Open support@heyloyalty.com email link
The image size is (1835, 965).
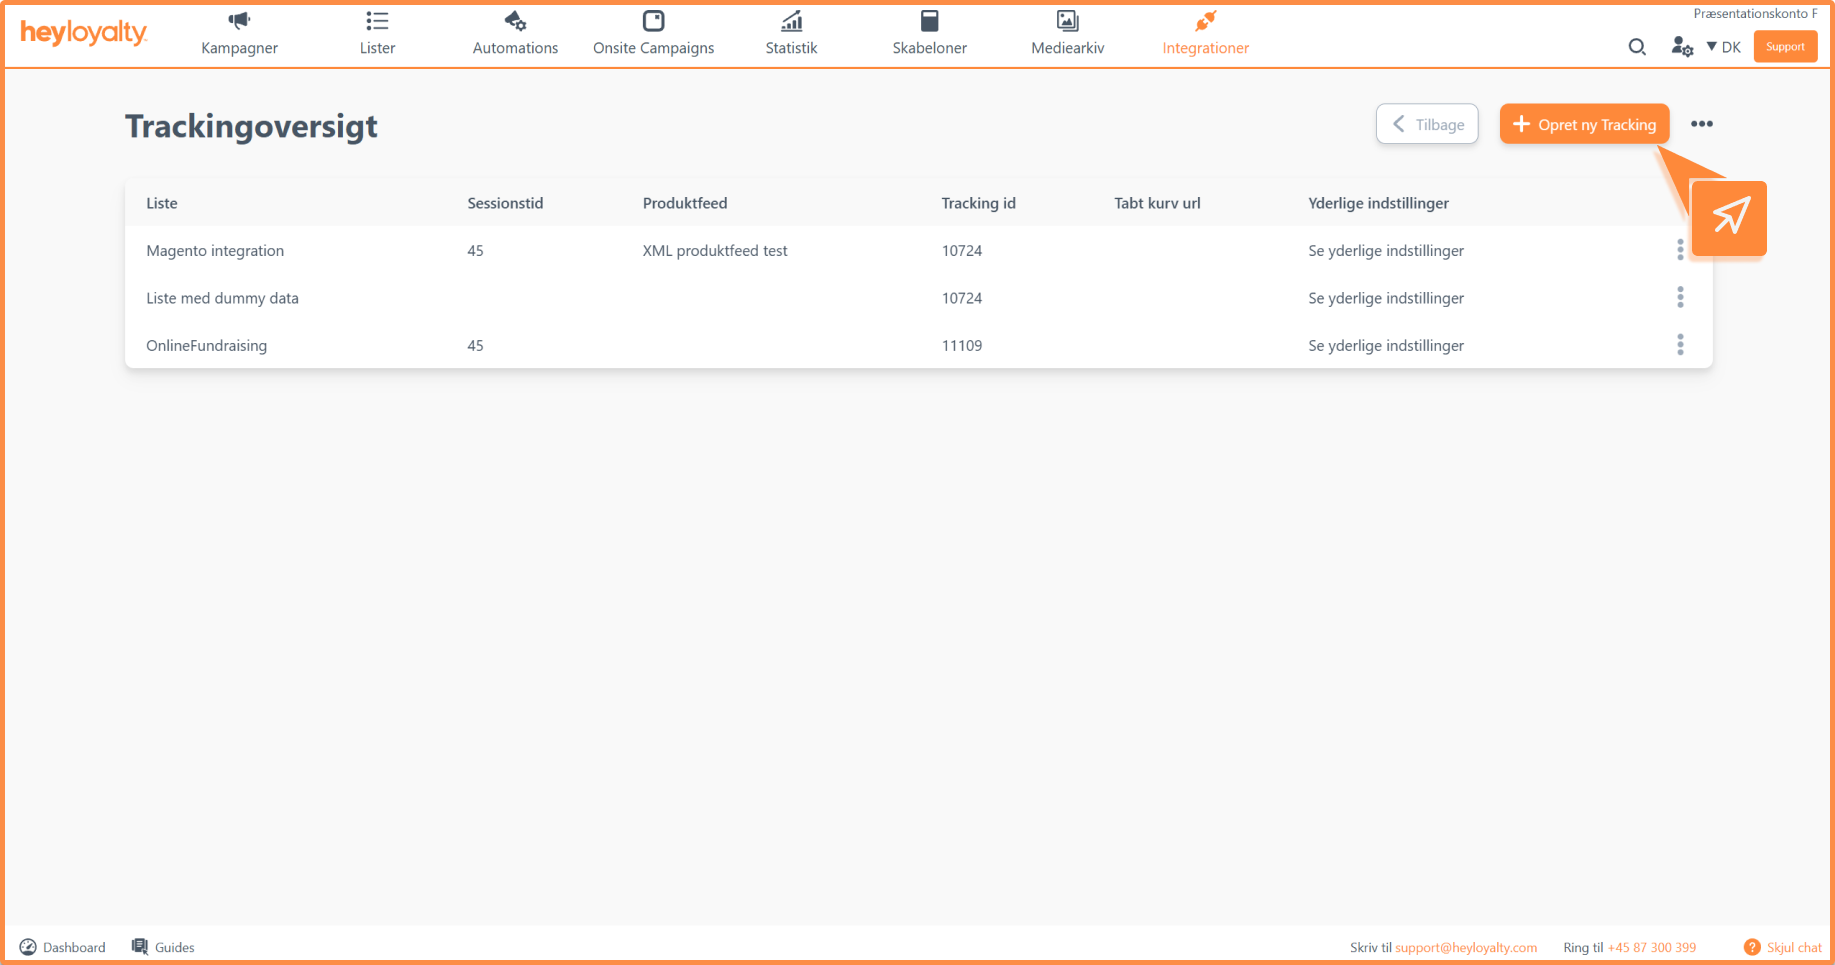tap(1465, 948)
